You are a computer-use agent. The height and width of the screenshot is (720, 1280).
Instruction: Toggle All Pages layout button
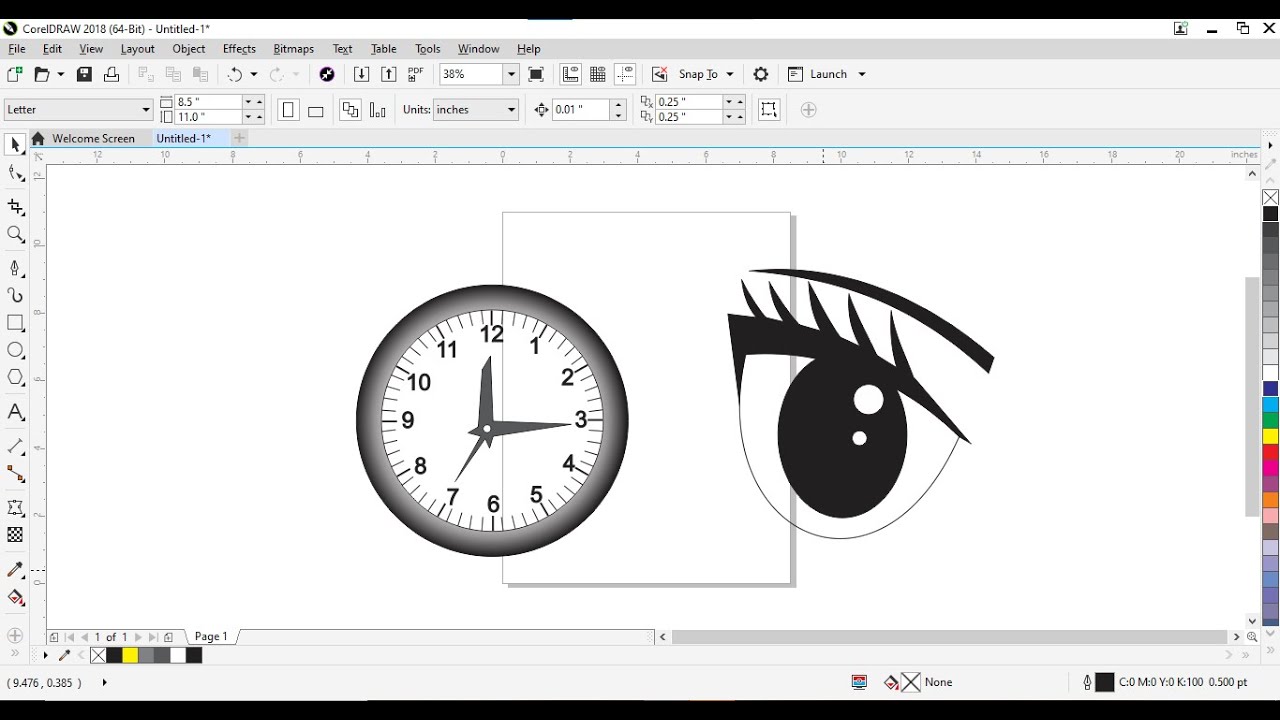pos(350,110)
